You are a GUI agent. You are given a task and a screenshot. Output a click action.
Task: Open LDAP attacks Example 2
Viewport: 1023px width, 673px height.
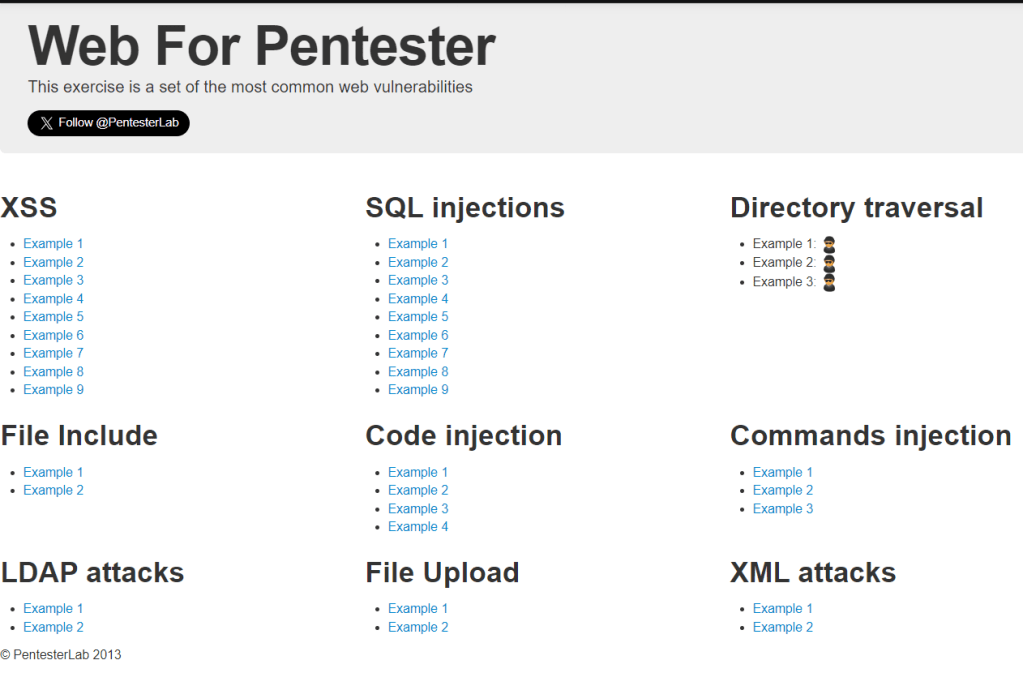[x=53, y=627]
